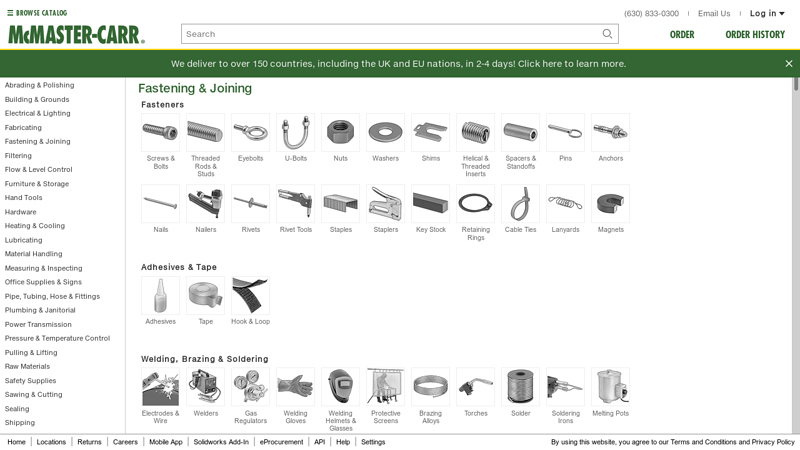Open the ORDER HISTORY tab
The height and width of the screenshot is (450, 800).
[755, 35]
